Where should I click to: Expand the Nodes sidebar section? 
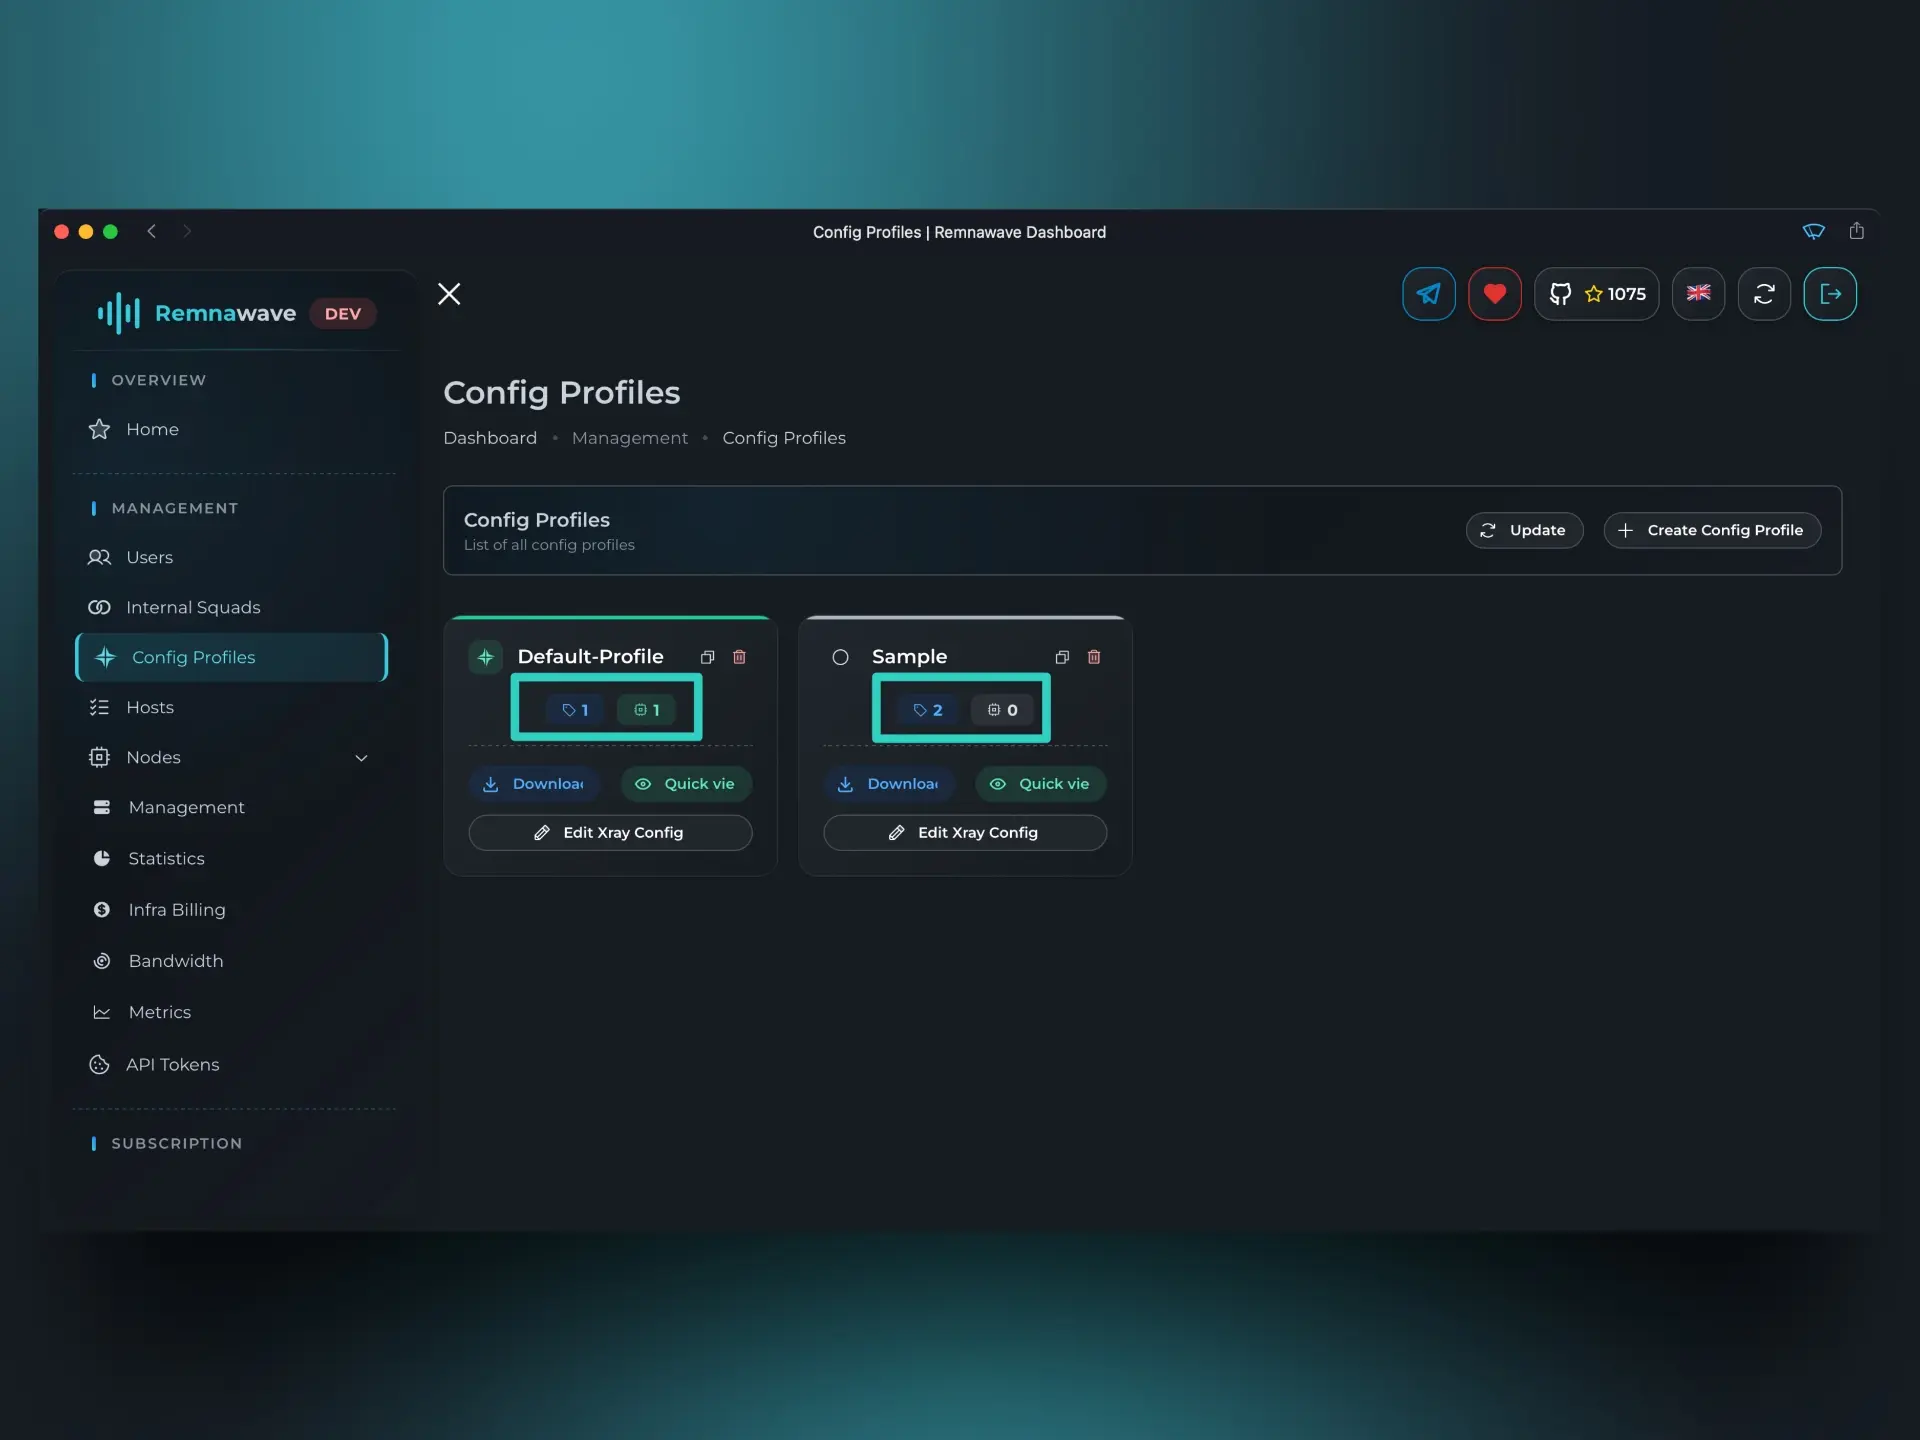(361, 758)
